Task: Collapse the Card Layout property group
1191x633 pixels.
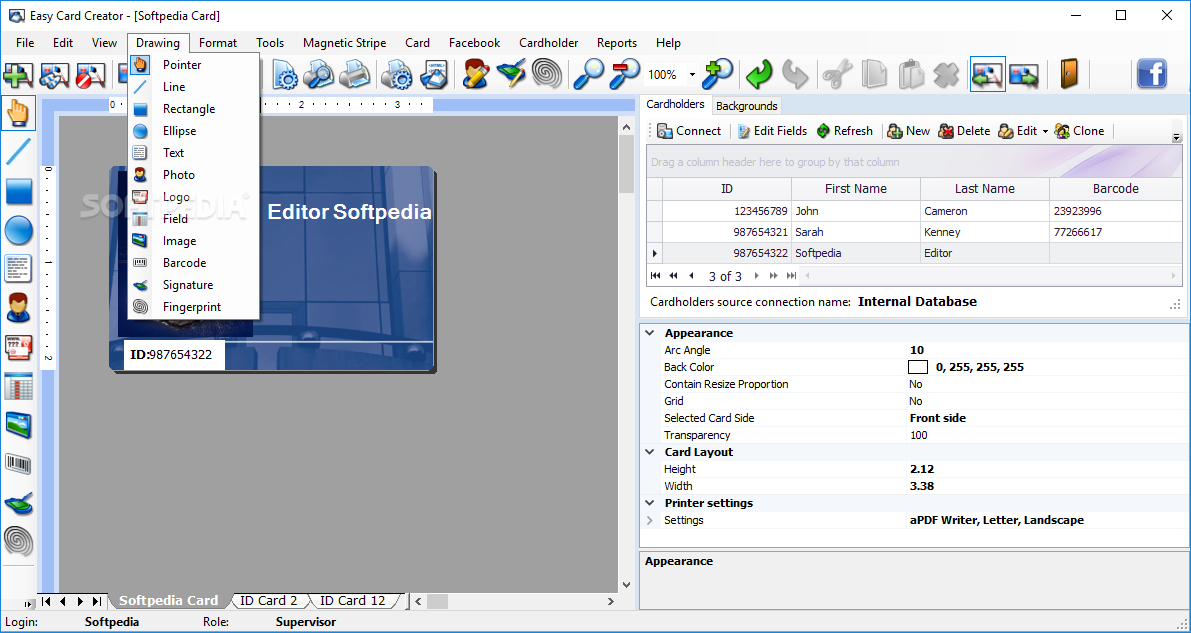Action: 649,451
